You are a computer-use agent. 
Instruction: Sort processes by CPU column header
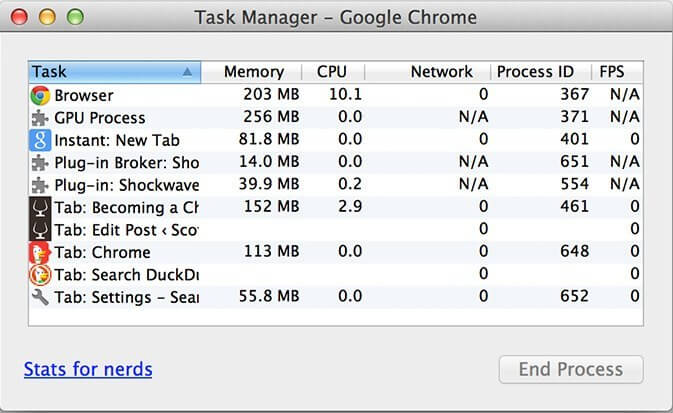[331, 72]
